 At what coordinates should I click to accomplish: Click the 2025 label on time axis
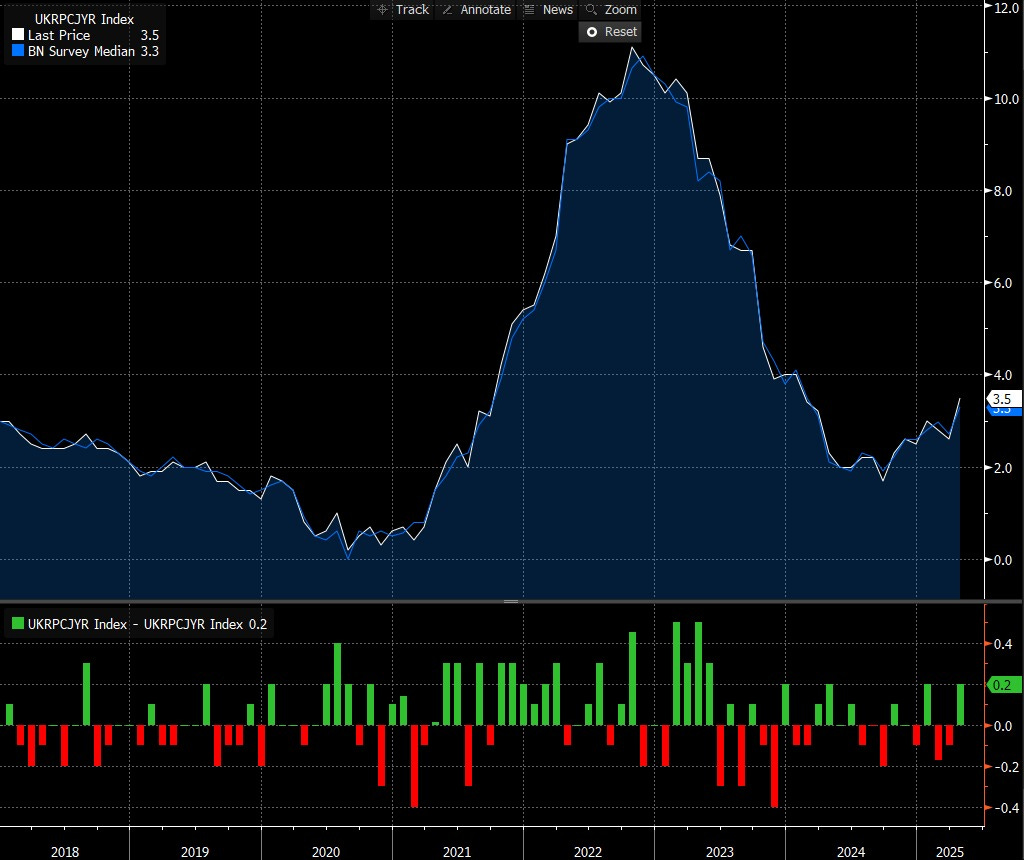[950, 852]
